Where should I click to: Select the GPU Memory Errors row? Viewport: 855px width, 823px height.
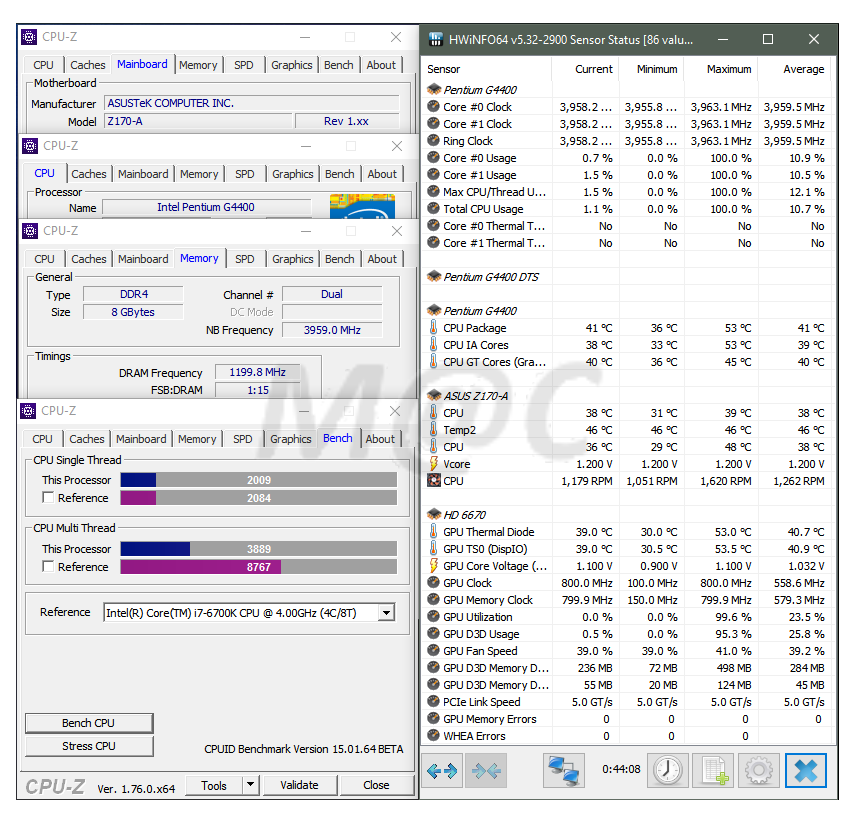pyautogui.click(x=627, y=718)
